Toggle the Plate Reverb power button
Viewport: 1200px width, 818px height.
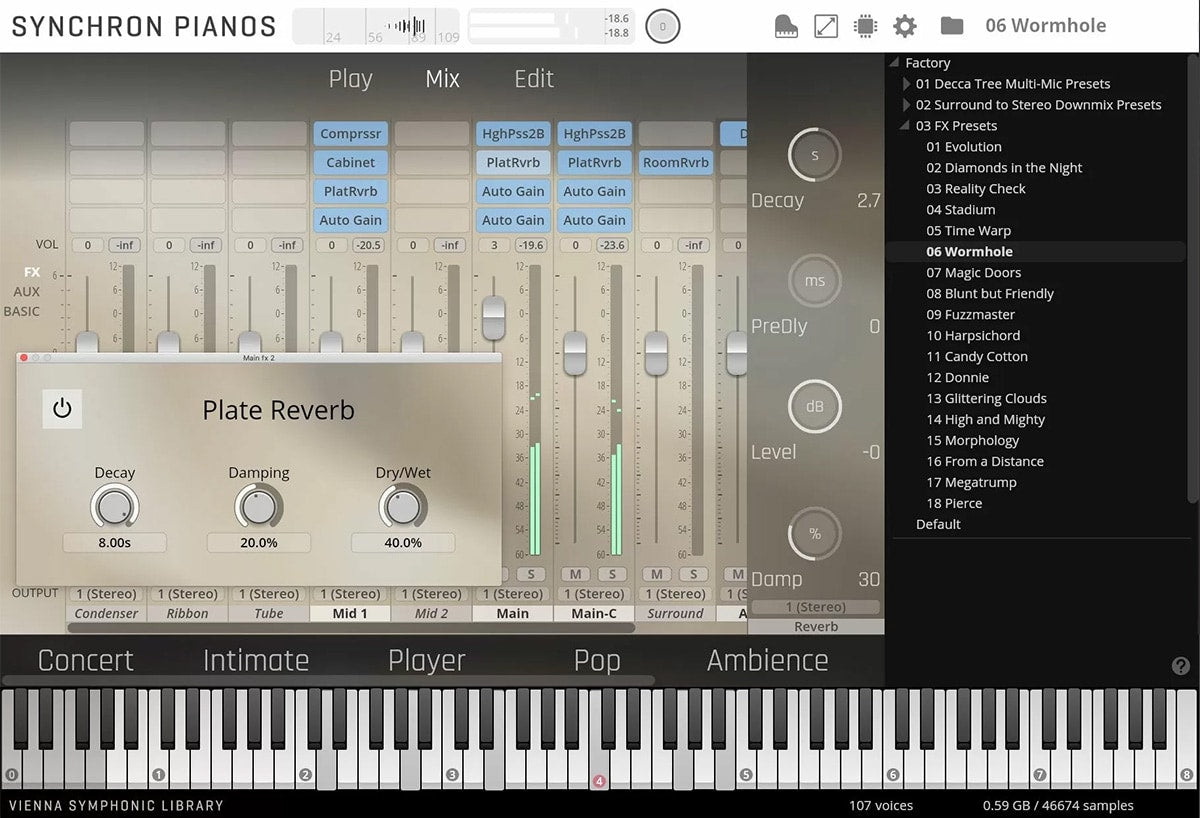(62, 409)
